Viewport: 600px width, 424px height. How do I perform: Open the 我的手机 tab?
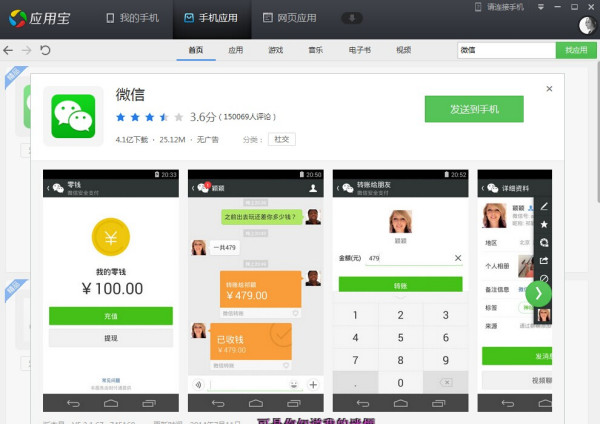[132, 18]
